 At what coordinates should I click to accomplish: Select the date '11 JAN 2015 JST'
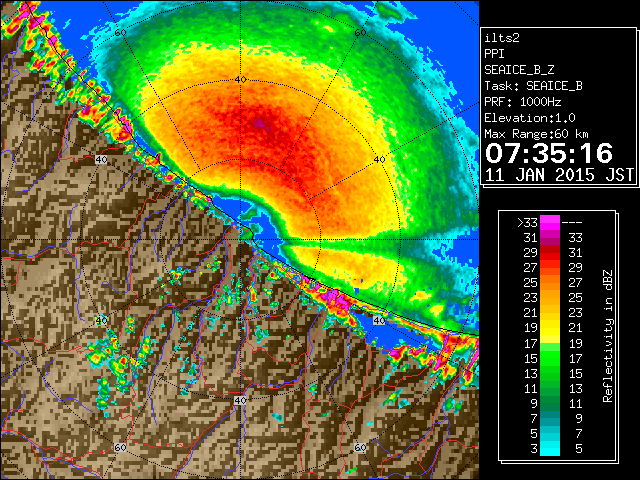pos(559,175)
